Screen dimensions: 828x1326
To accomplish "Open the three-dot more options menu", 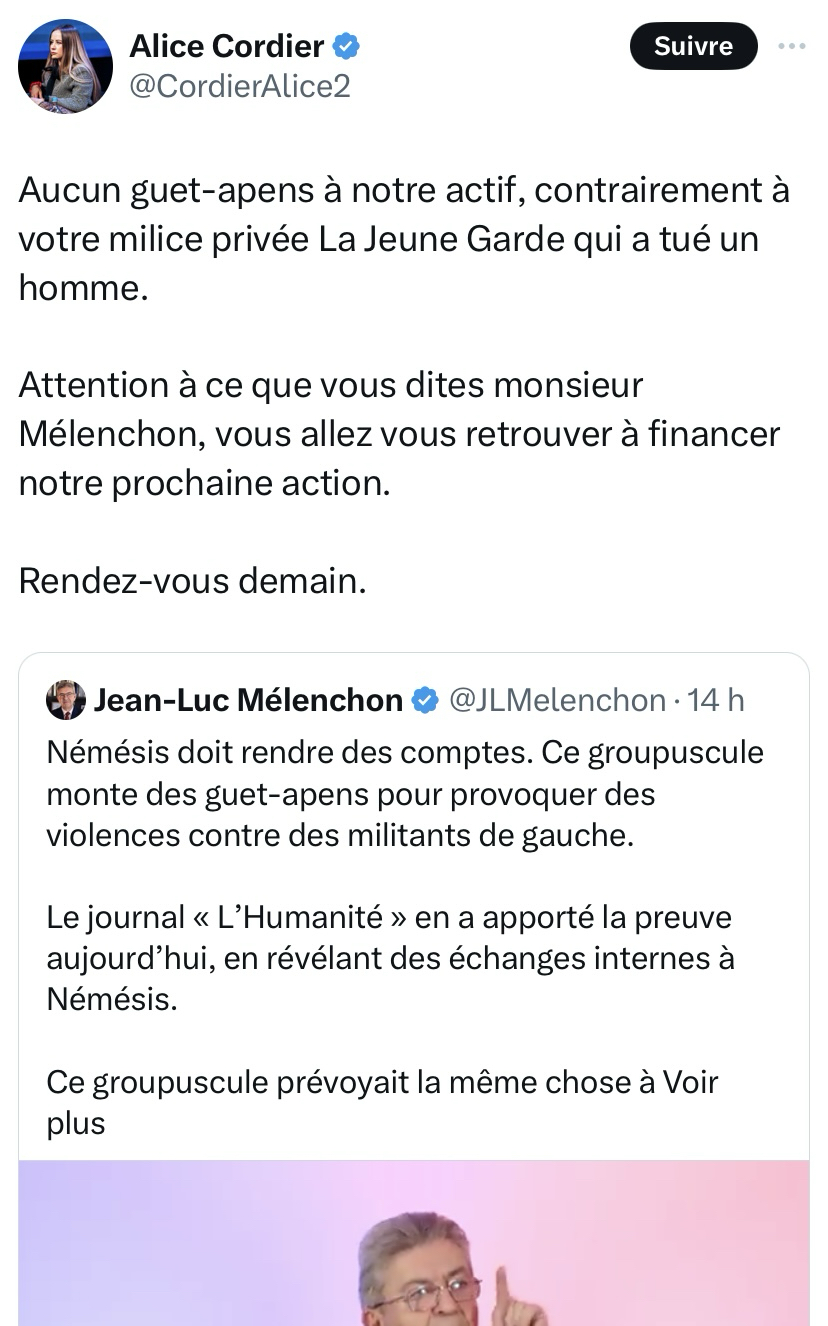I will (791, 46).
